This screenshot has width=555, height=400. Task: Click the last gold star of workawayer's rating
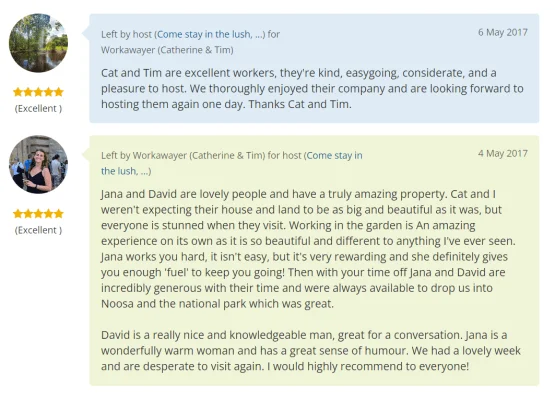59,213
